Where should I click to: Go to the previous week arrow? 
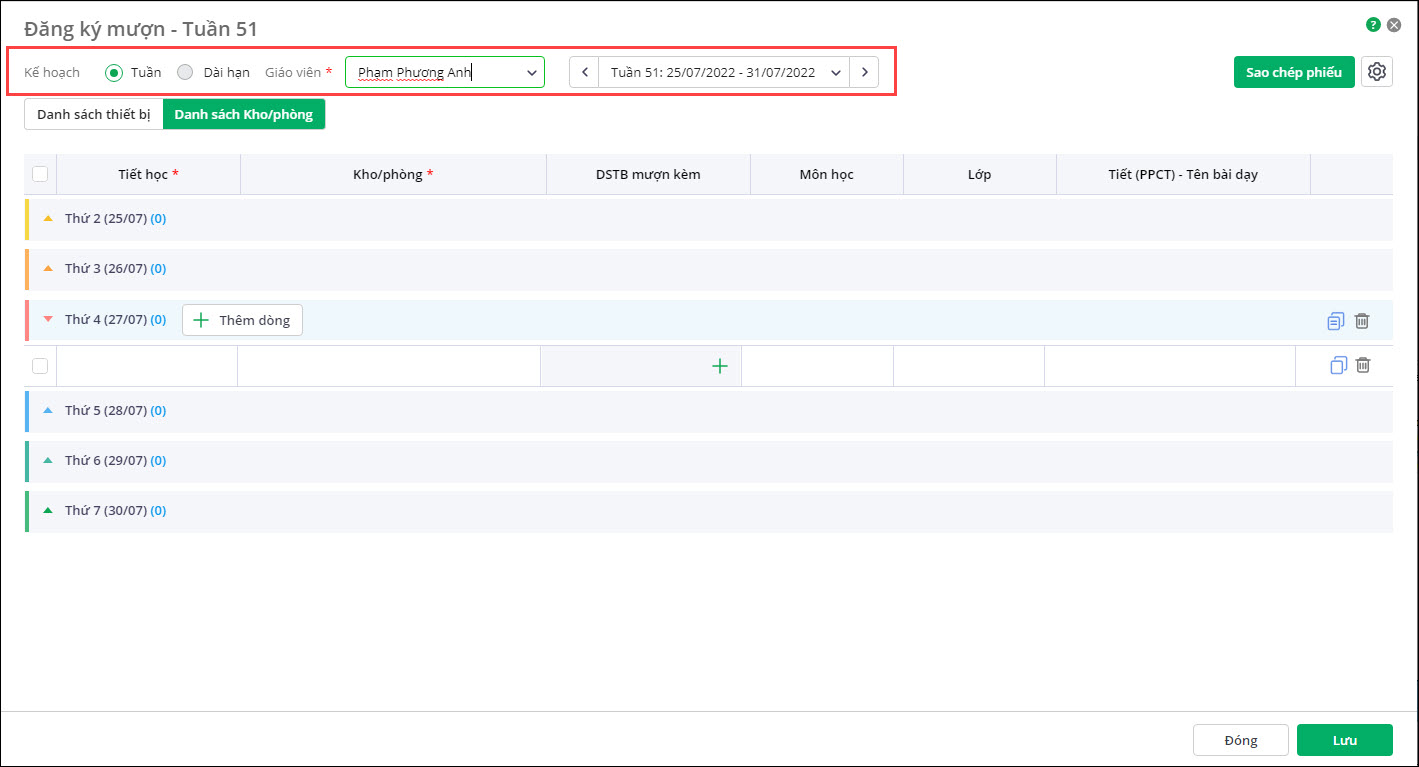585,72
